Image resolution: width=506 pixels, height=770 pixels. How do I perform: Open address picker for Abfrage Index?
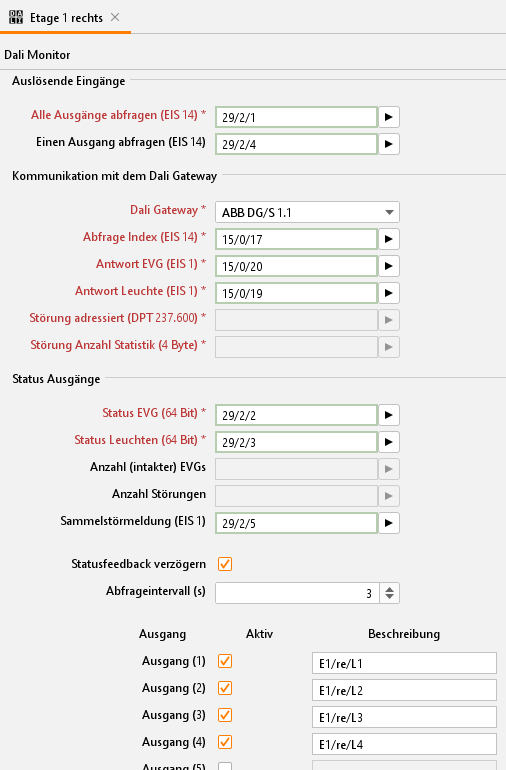389,239
